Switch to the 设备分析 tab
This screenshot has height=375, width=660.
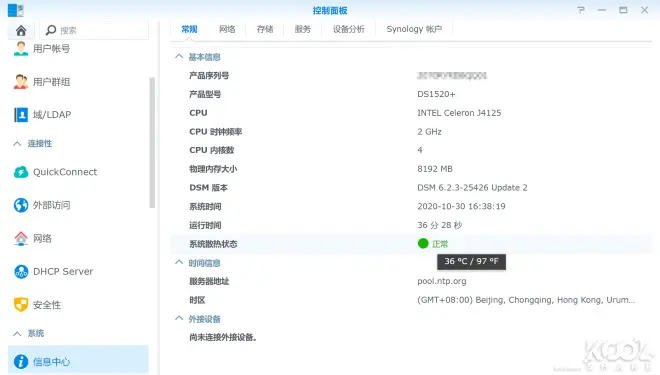pyautogui.click(x=349, y=29)
